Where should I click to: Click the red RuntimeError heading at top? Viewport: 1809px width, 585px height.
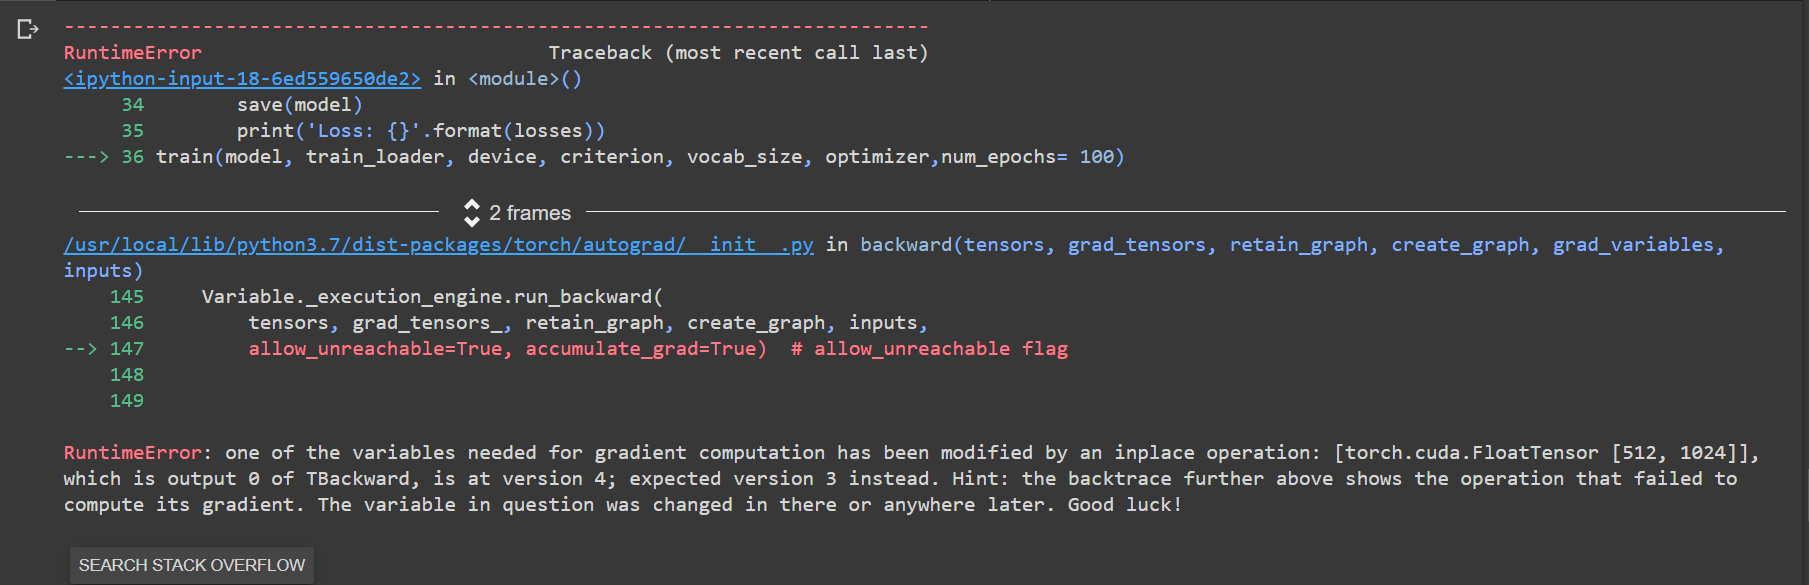pos(133,53)
